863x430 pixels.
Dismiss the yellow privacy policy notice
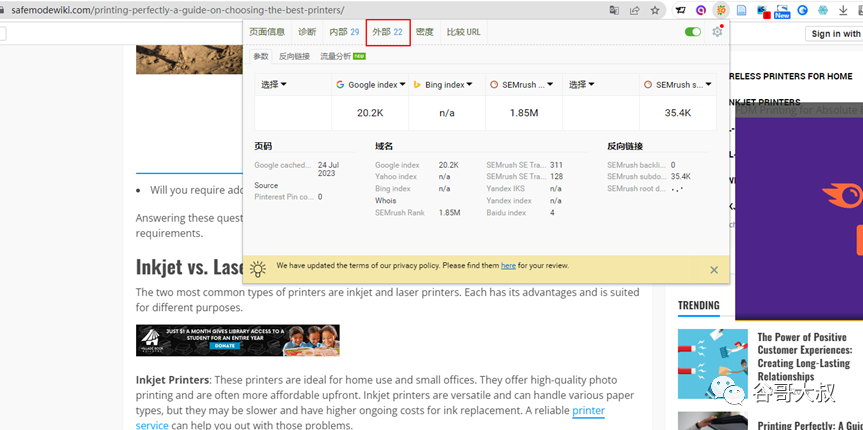713,269
